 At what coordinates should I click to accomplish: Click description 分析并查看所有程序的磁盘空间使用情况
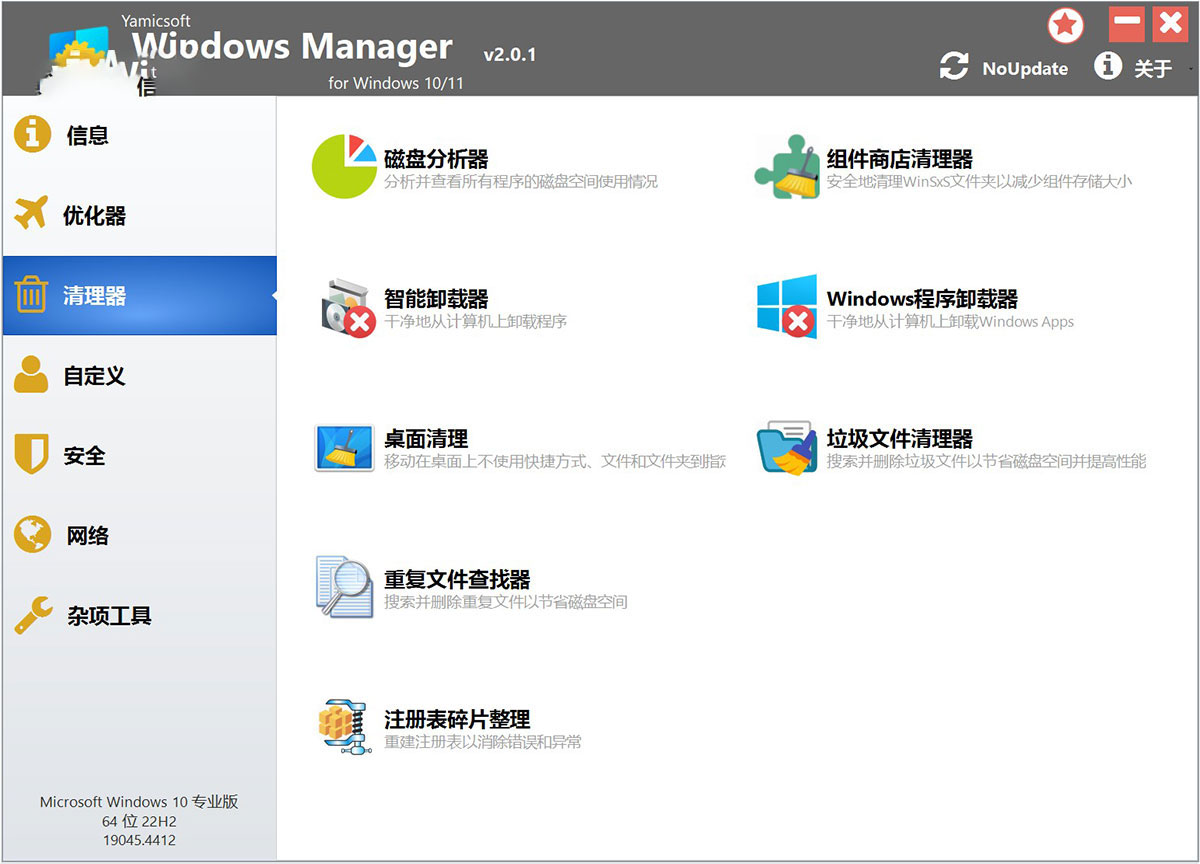[x=521, y=182]
